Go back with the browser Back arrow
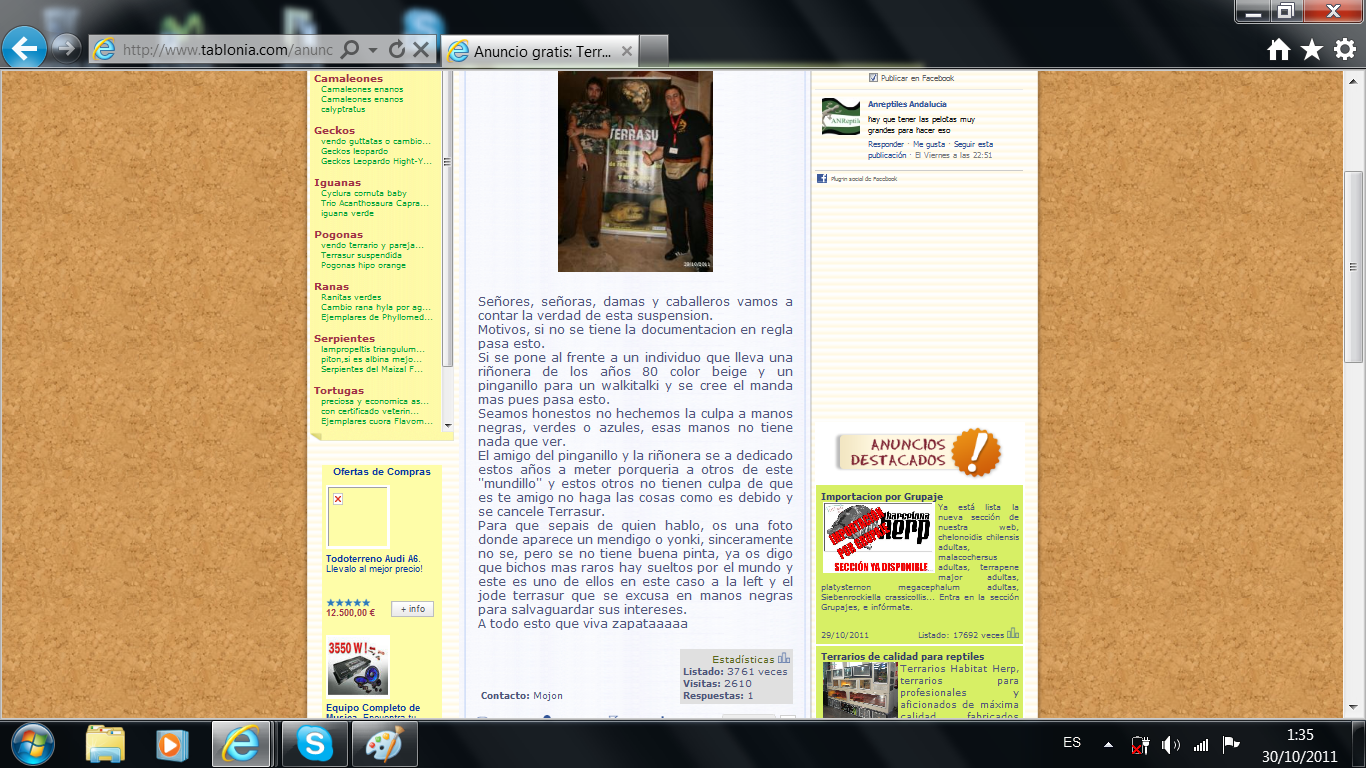The image size is (1366, 768). 24,47
